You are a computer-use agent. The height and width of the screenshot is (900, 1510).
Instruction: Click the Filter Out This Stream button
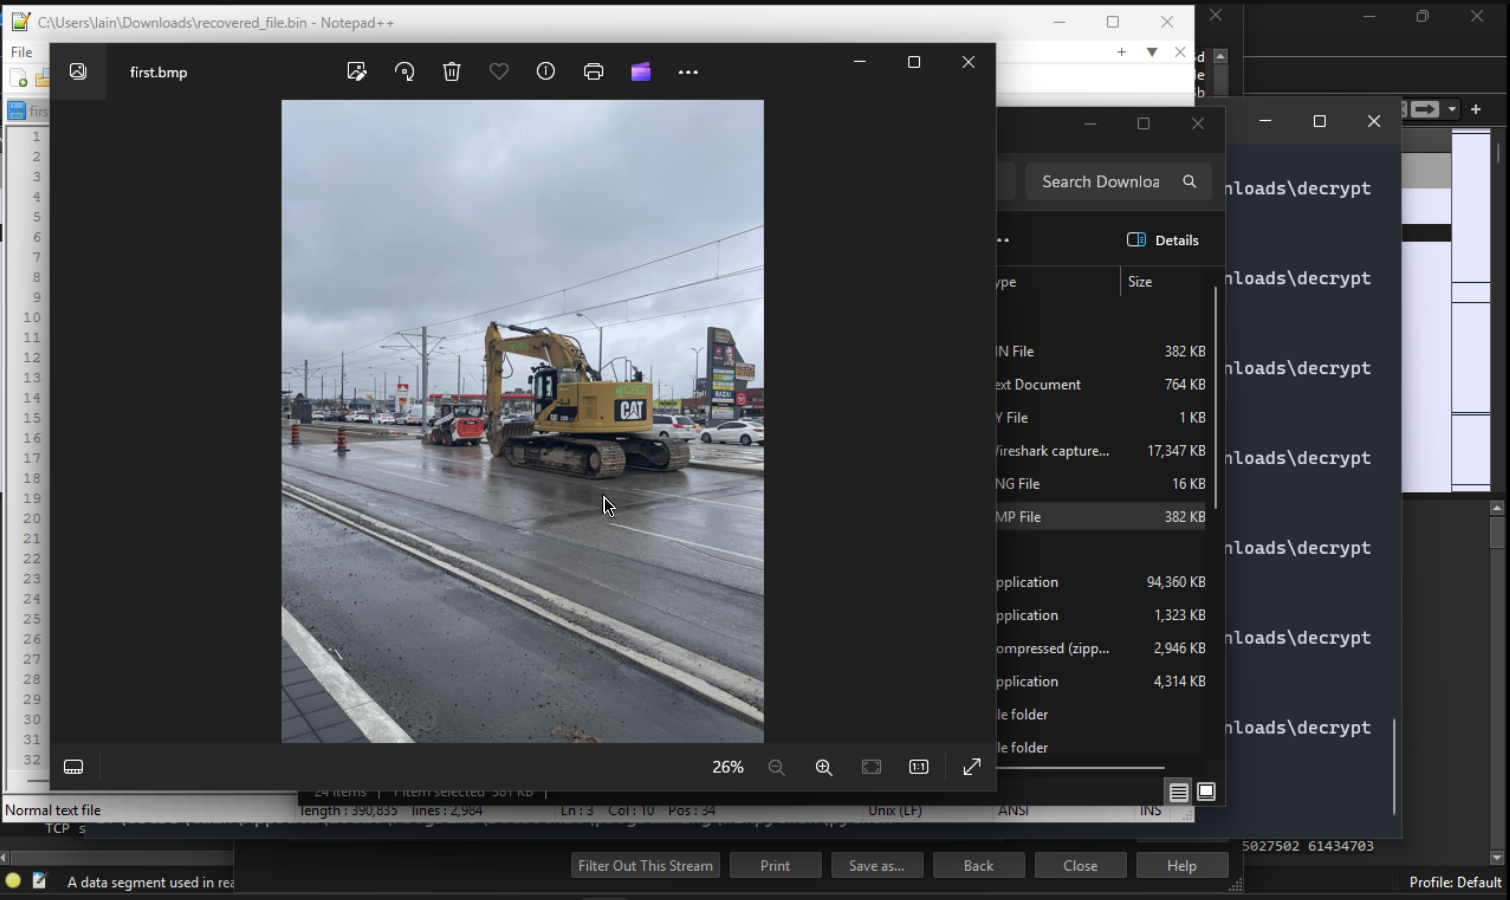(x=645, y=866)
